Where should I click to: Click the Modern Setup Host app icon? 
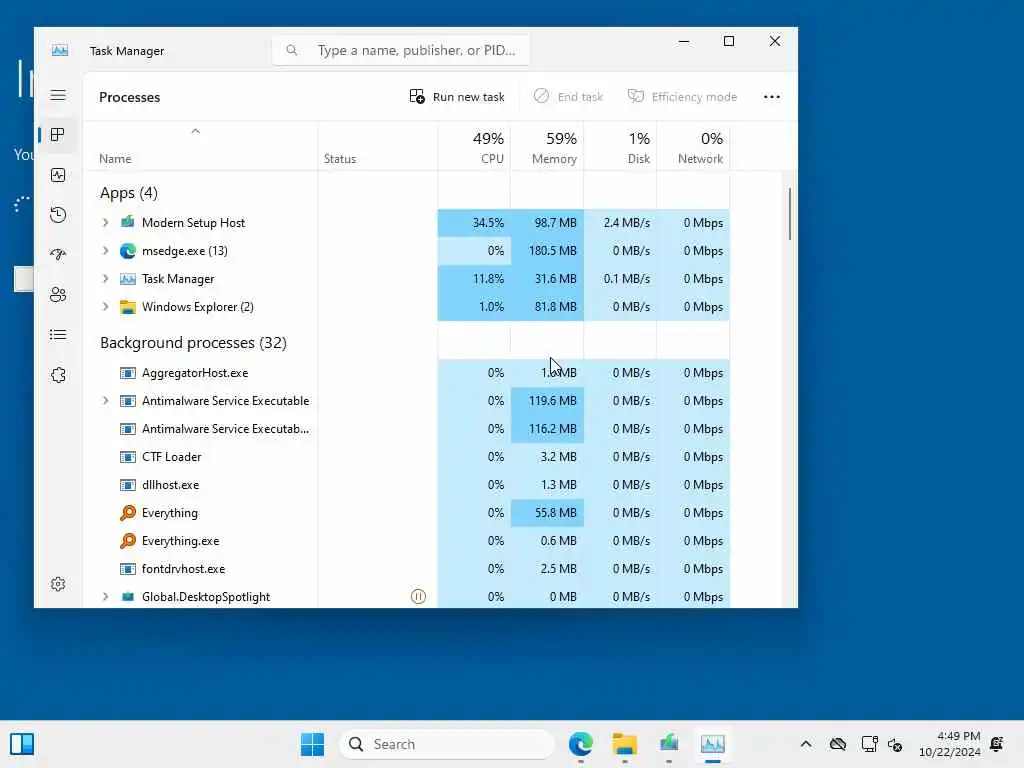(128, 222)
